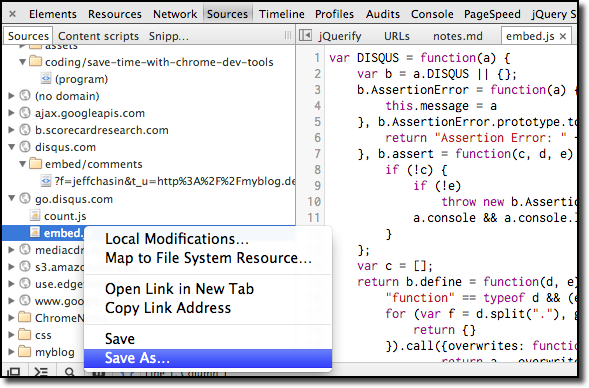Click the folder icon beside css
Image resolution: width=589 pixels, height=388 pixels.
pyautogui.click(x=25, y=334)
